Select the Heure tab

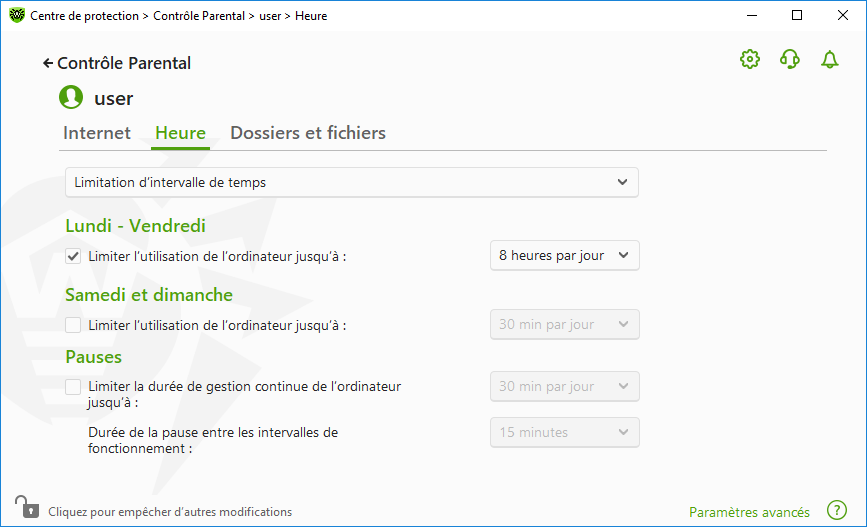click(x=180, y=133)
